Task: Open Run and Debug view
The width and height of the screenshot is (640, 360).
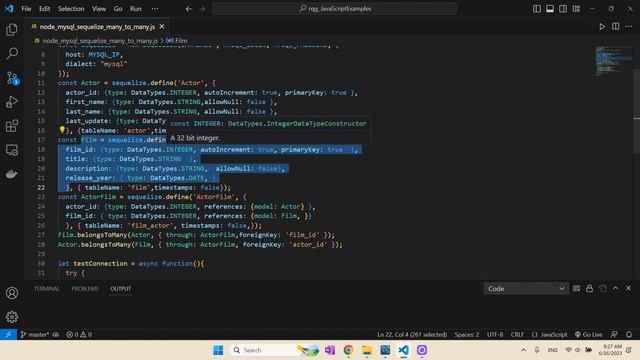Action: click(x=12, y=102)
